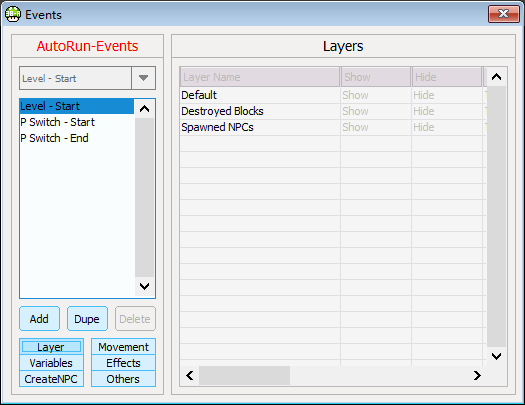Select P Switch - Start event

click(x=57, y=122)
